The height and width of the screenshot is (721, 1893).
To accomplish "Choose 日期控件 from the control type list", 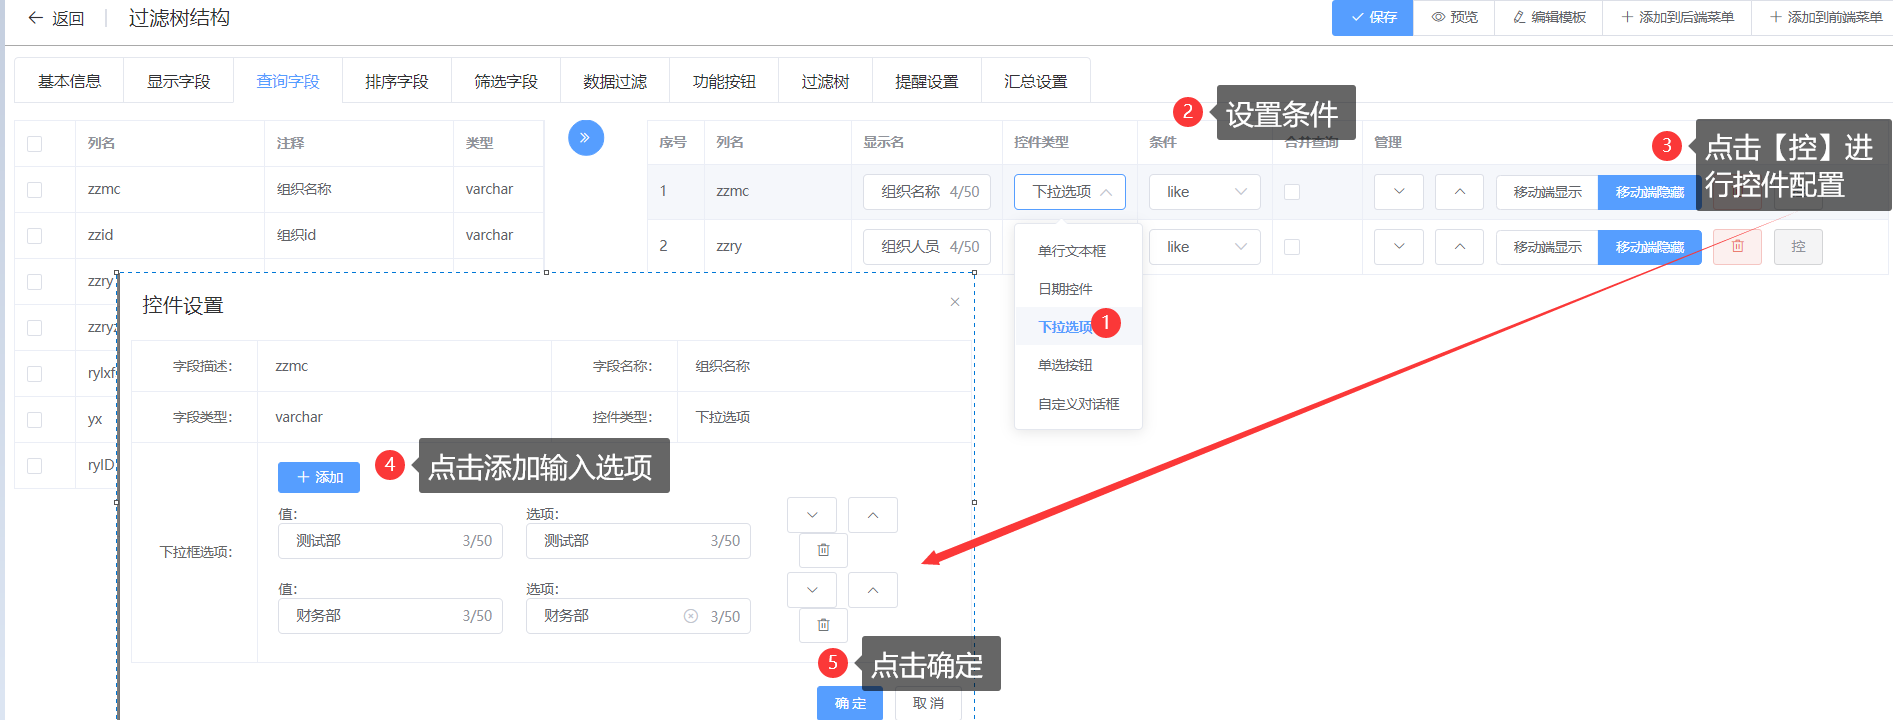I will [1065, 289].
